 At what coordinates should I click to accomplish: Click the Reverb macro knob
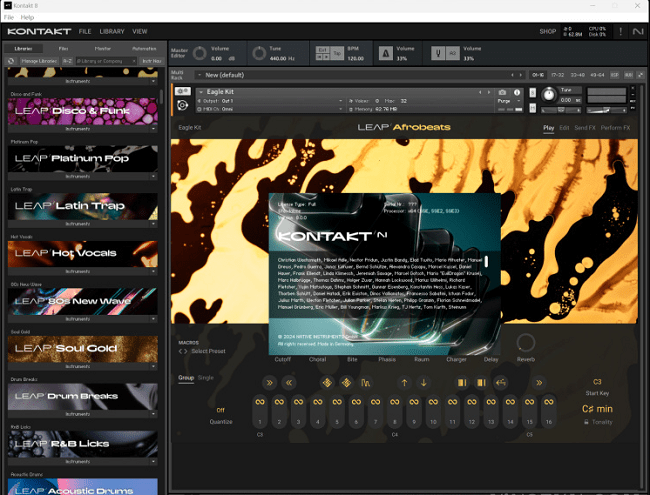point(525,341)
